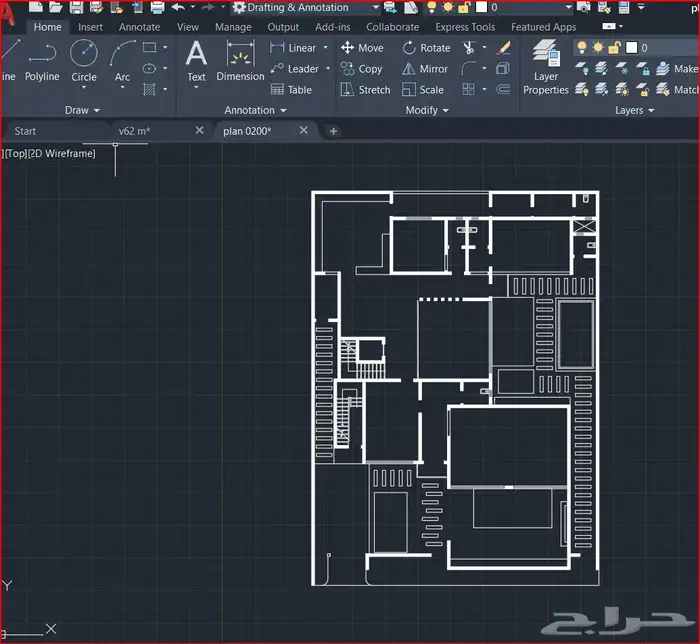Toggle layer 0 on/off lightbulb in Layers panel
The height and width of the screenshot is (644, 700).
click(x=582, y=47)
